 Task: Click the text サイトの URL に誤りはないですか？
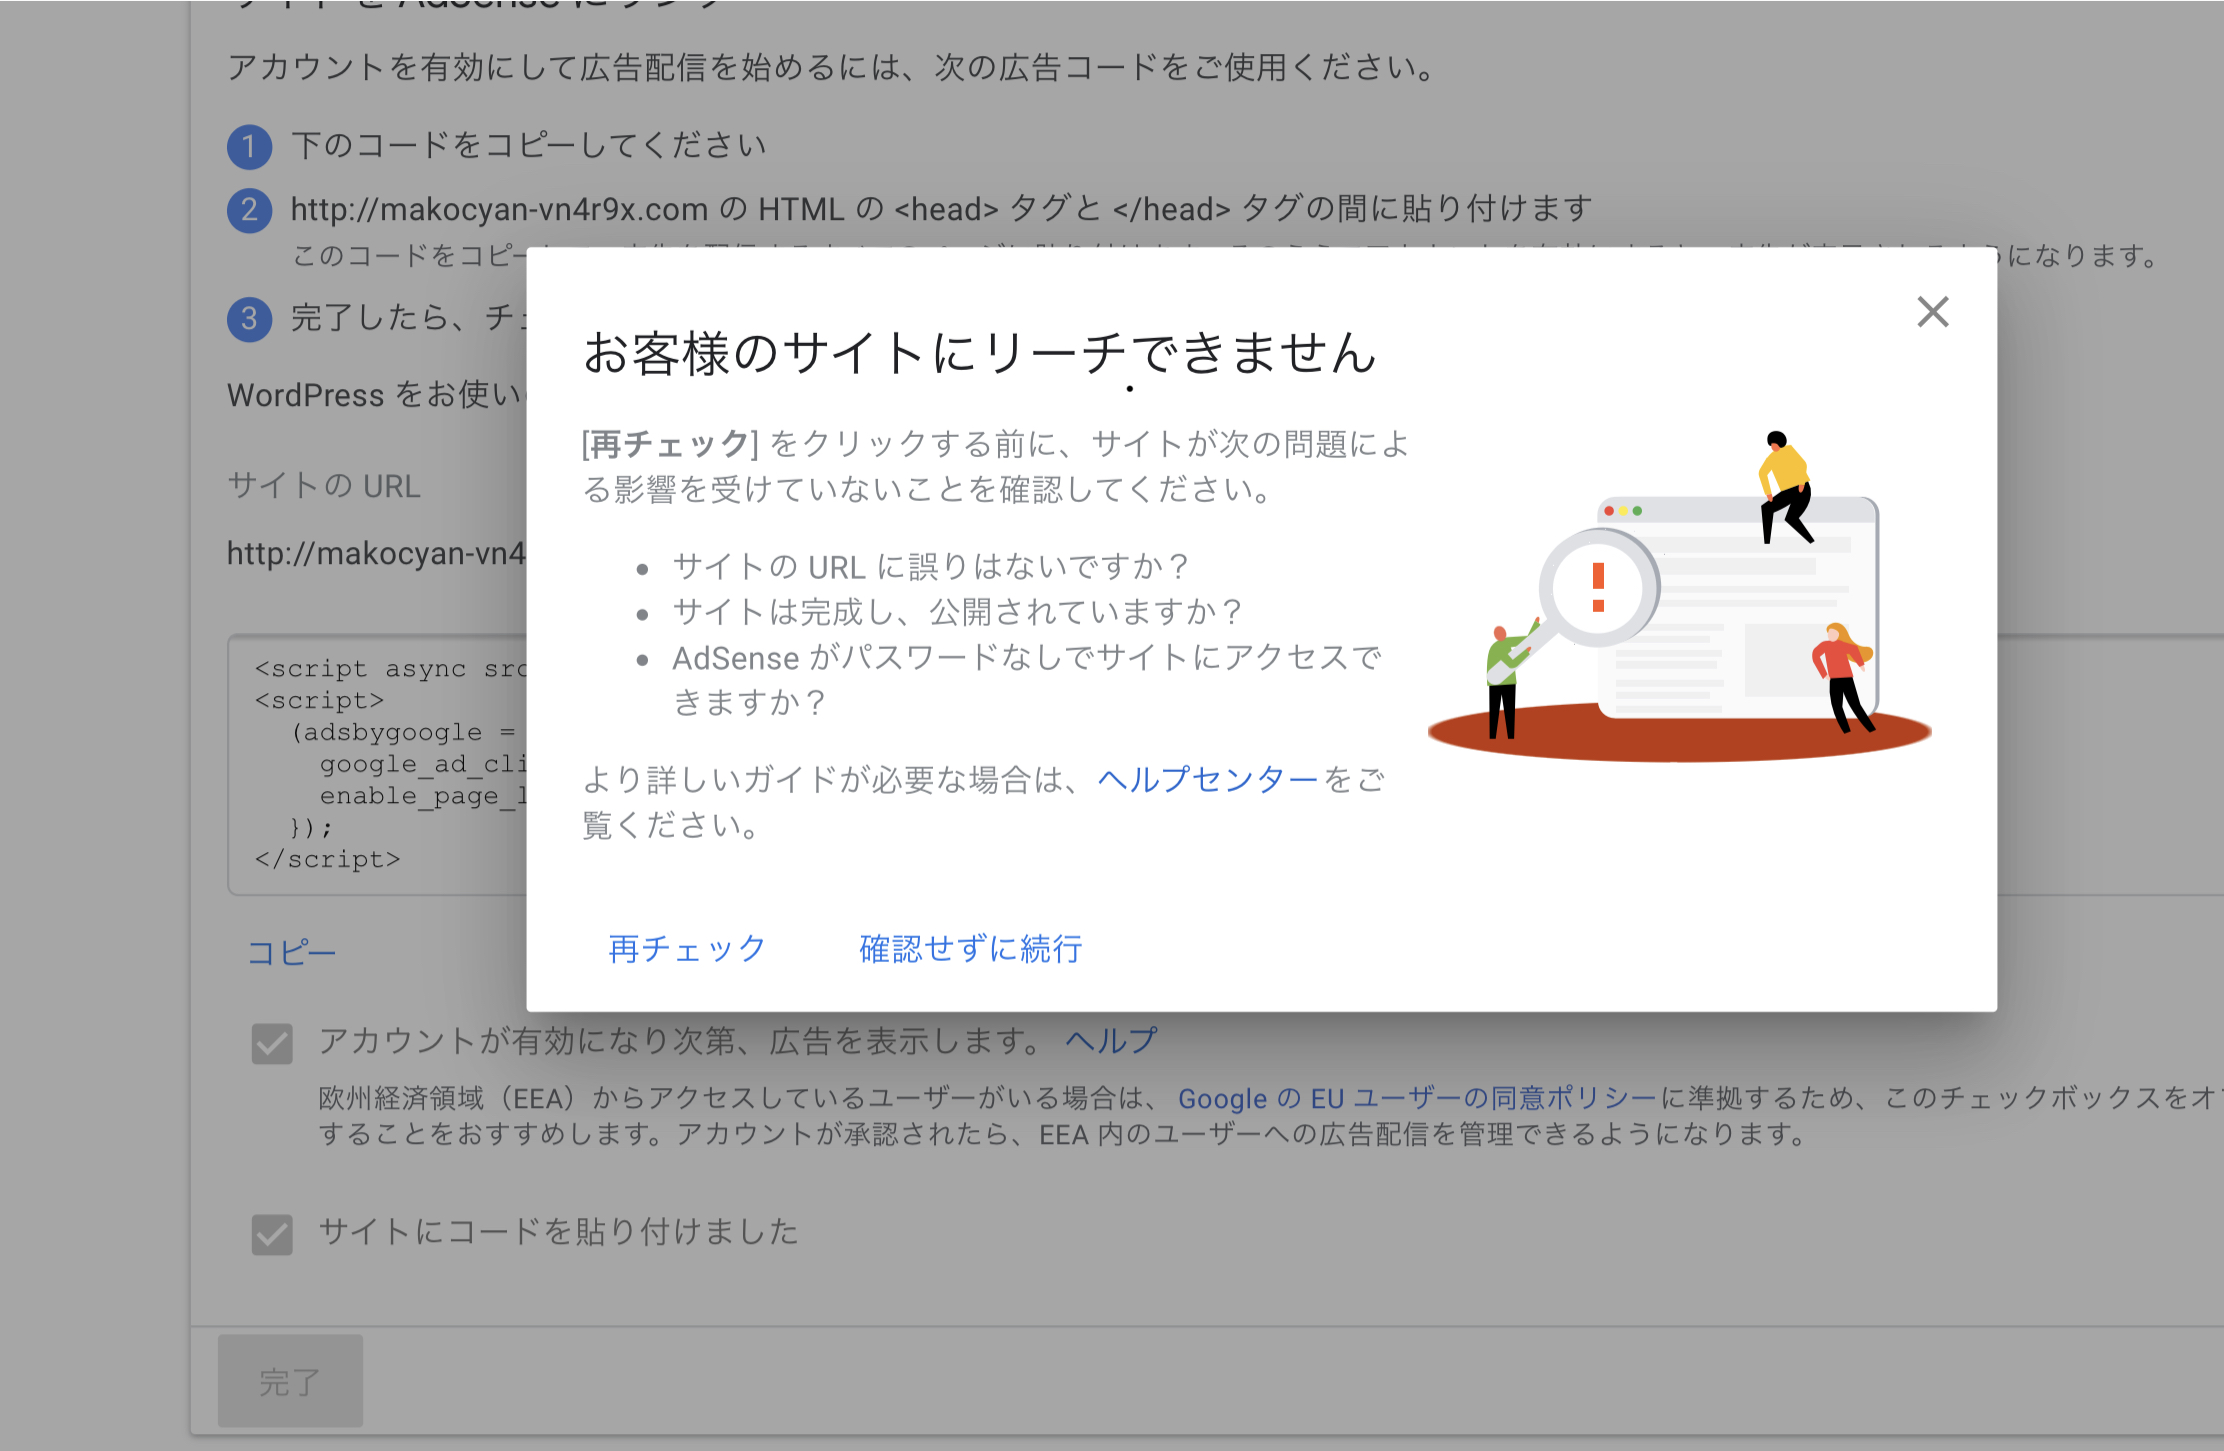tap(932, 567)
